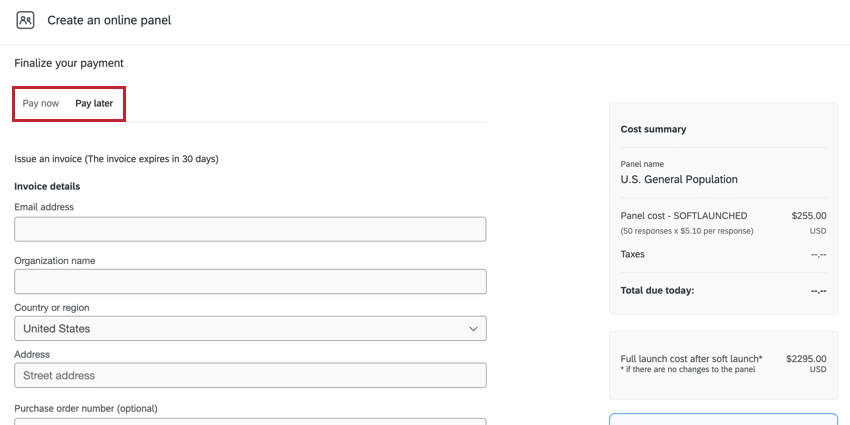Click the full launch cost after soft launch text

691,358
